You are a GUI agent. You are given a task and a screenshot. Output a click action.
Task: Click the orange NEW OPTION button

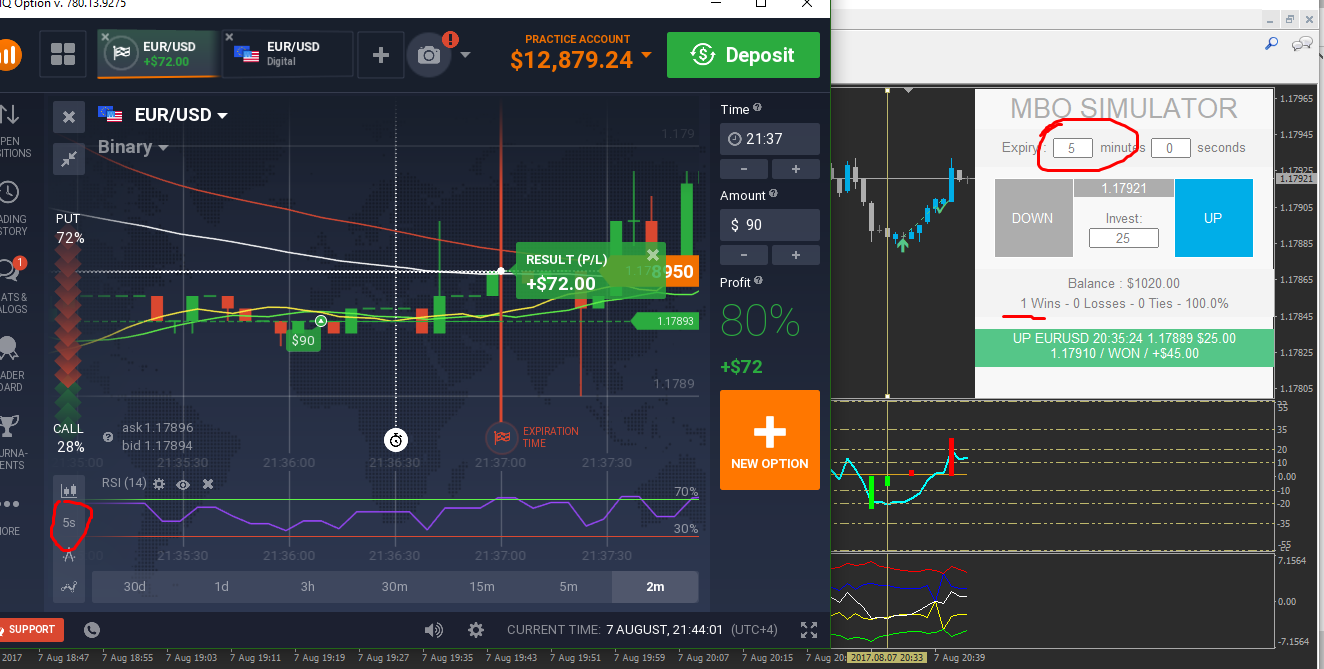(770, 440)
